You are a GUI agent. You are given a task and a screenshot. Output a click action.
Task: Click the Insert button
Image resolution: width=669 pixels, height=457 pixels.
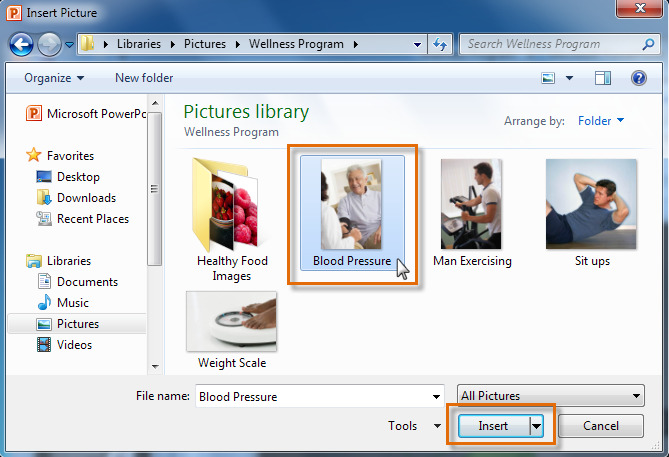[494, 426]
